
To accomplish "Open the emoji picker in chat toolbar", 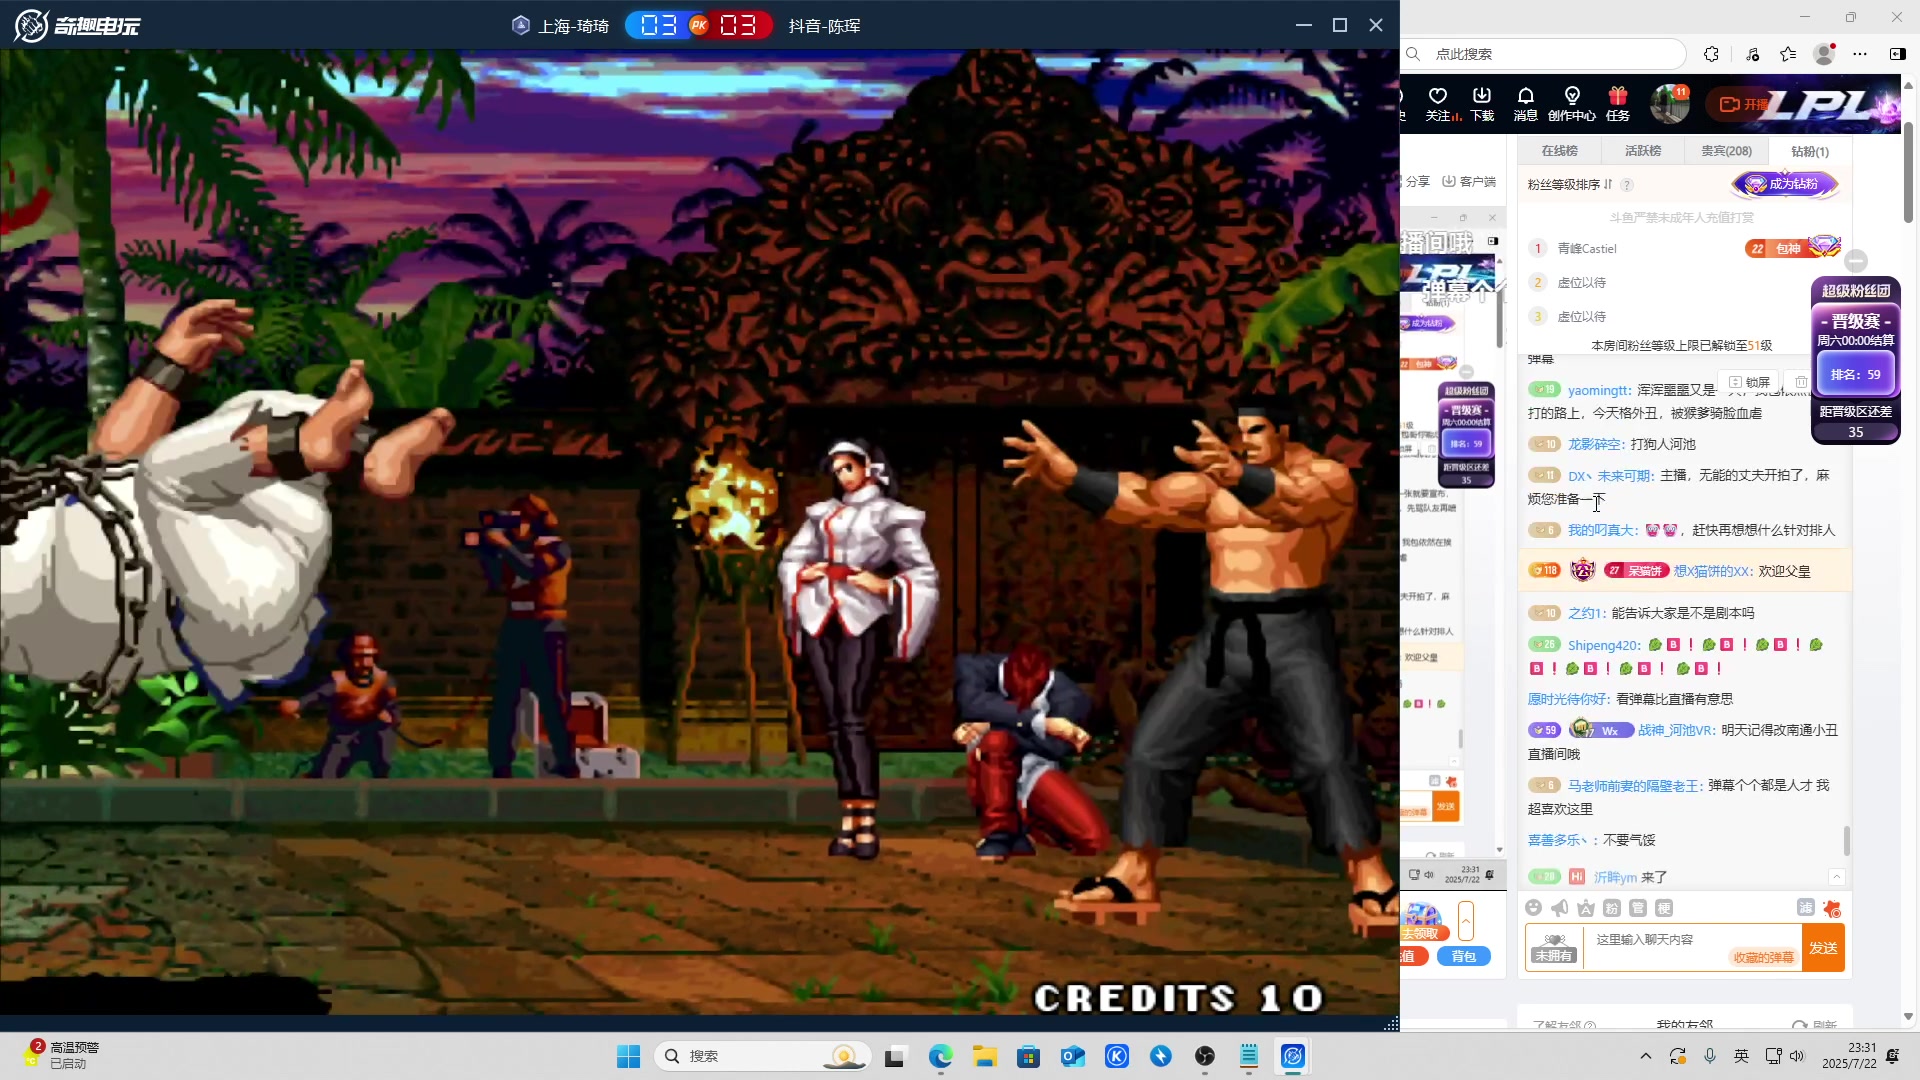I will click(x=1534, y=908).
